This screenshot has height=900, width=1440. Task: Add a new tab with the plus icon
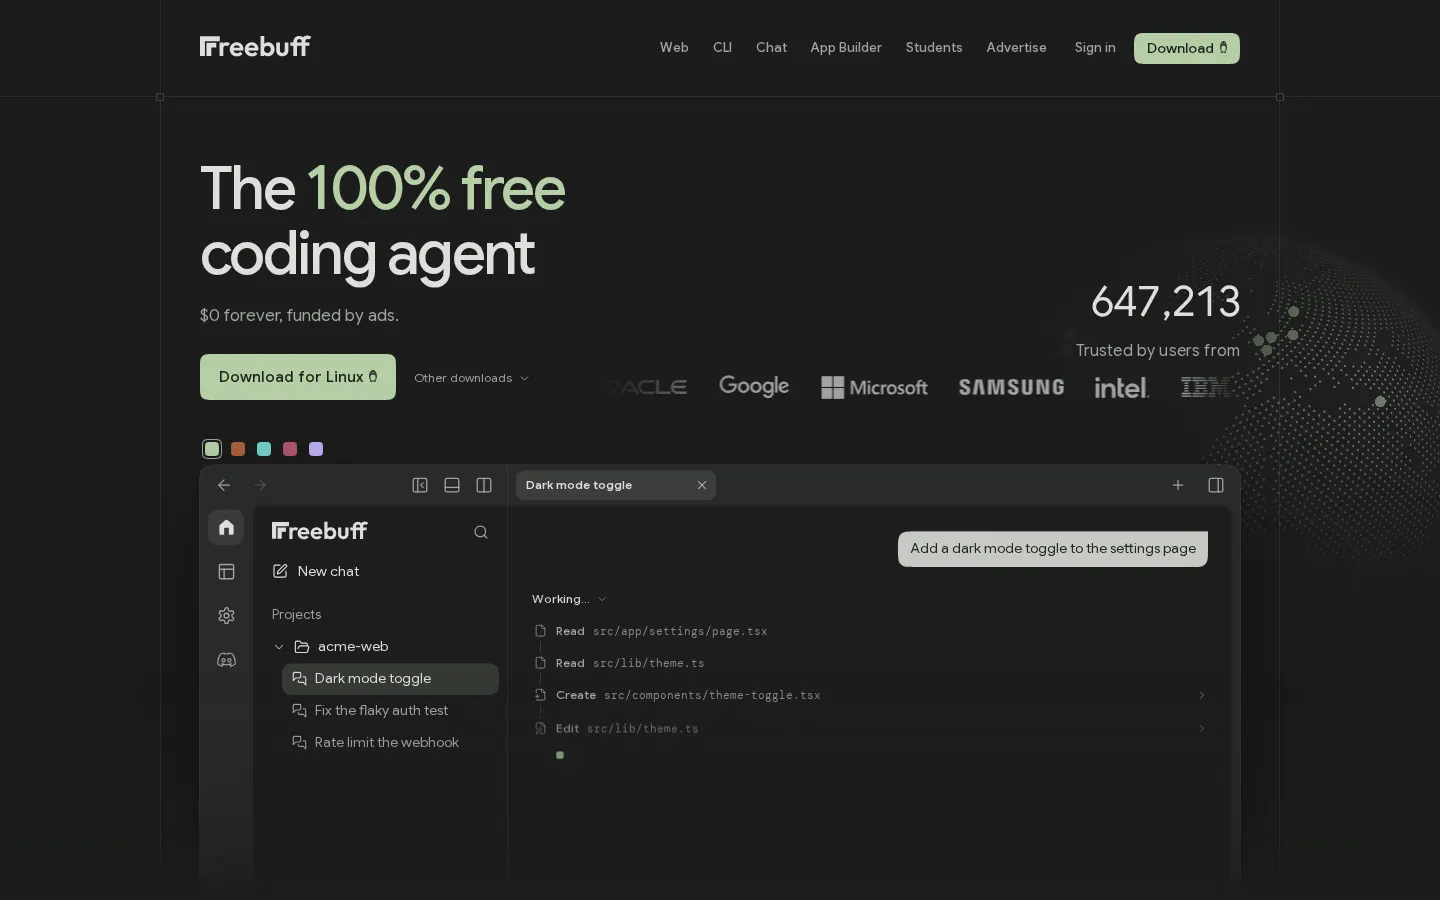(x=1178, y=485)
